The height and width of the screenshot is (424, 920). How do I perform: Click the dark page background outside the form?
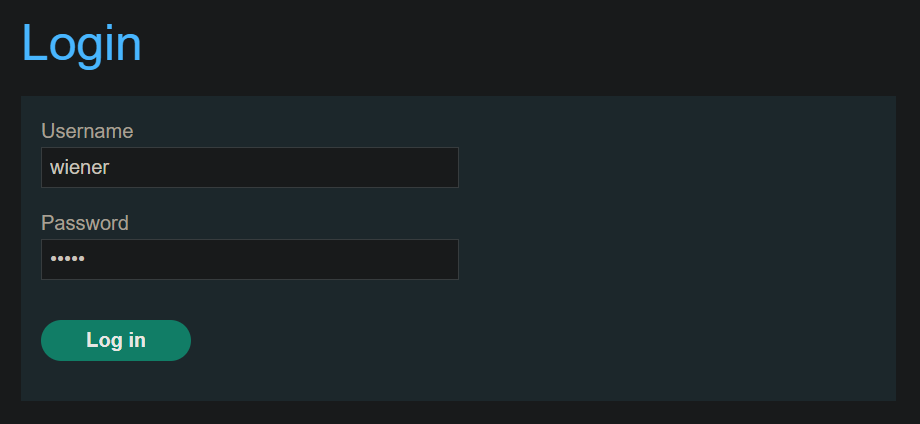click(528, 47)
